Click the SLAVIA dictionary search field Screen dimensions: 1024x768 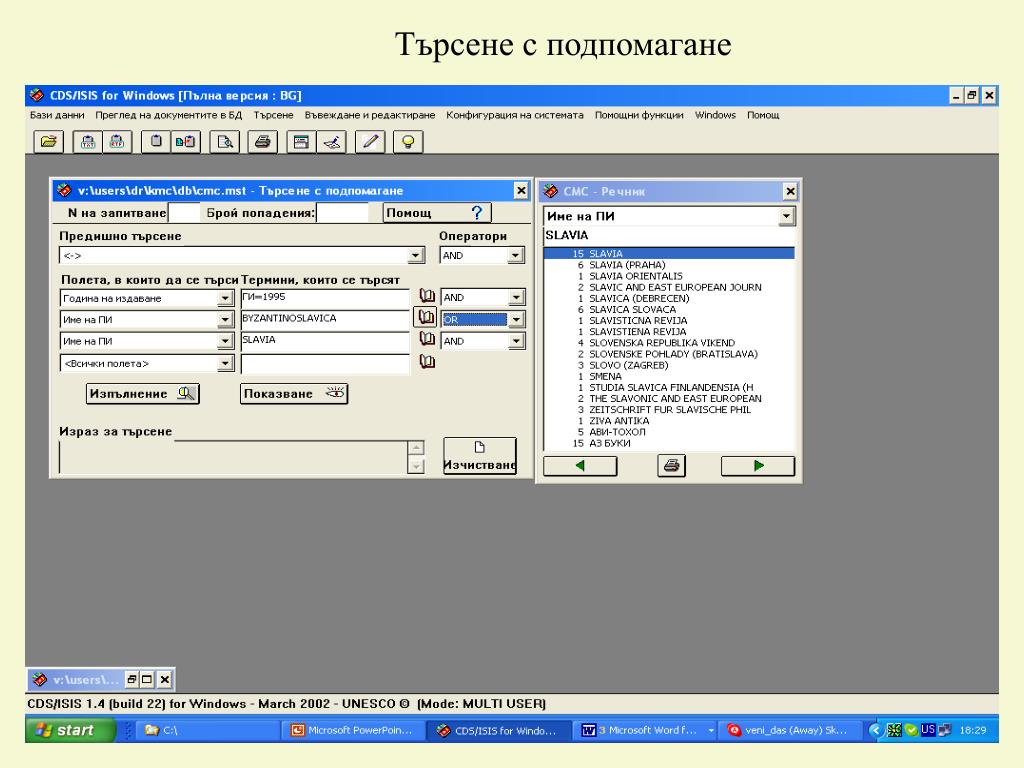tap(669, 235)
